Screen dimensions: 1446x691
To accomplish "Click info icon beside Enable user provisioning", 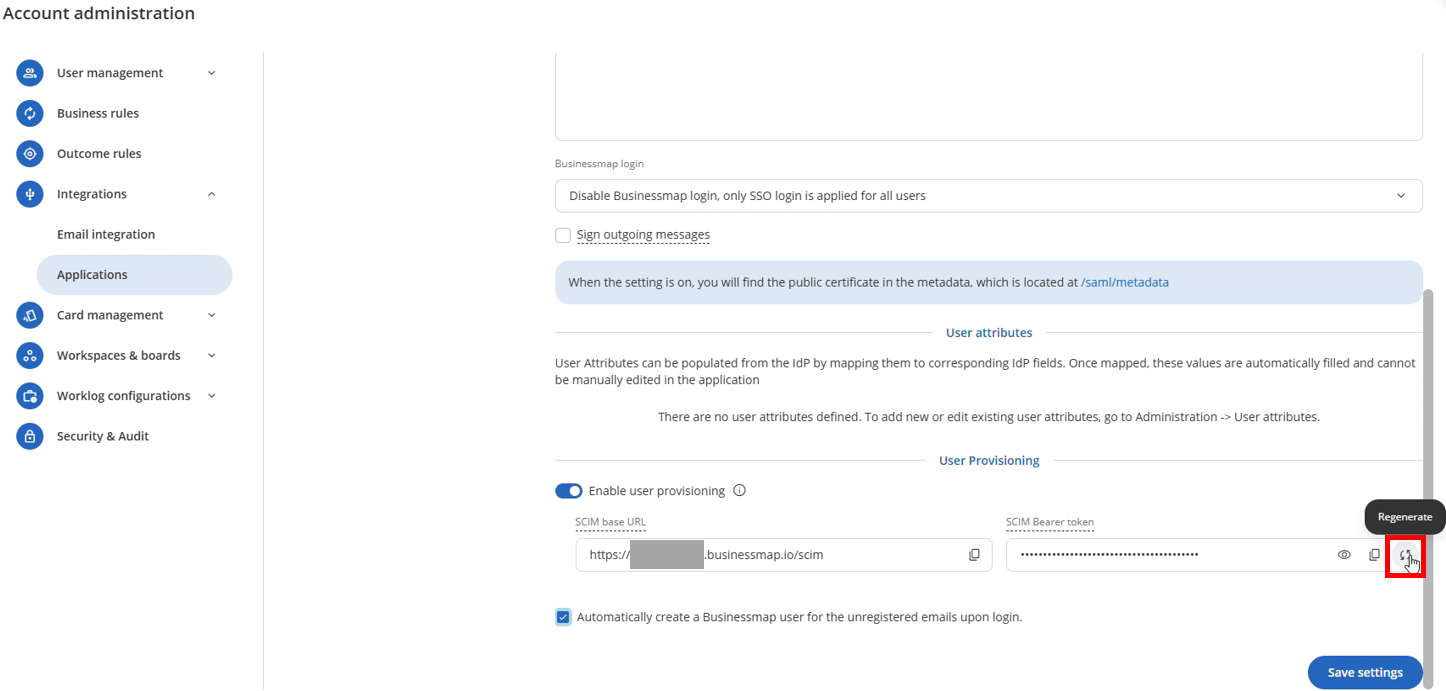I will [x=740, y=490].
